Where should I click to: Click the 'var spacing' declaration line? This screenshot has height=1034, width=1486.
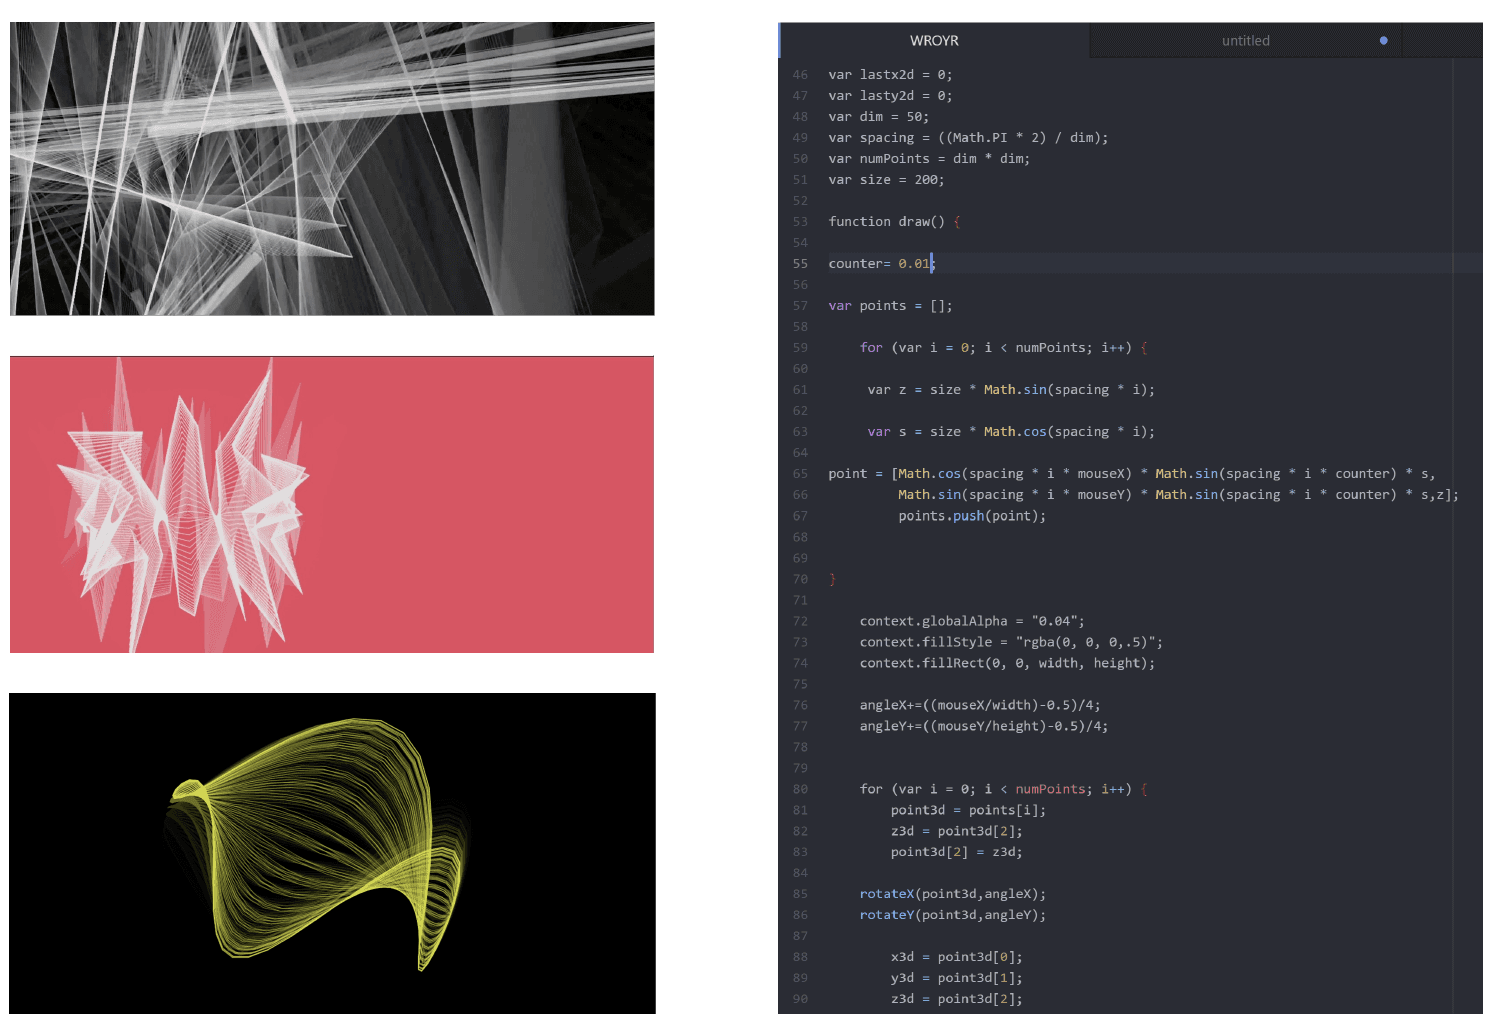968,138
